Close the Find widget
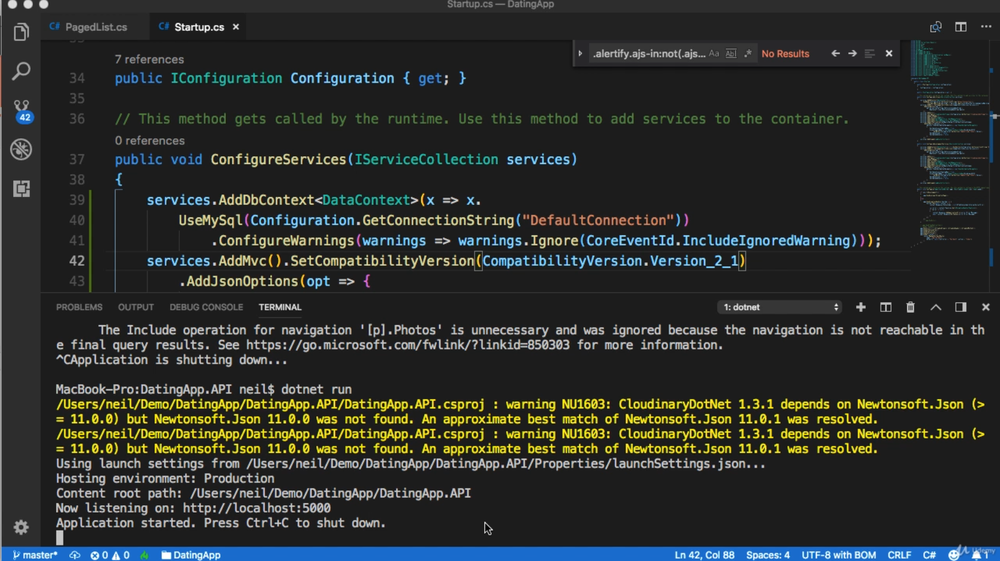 [x=889, y=54]
